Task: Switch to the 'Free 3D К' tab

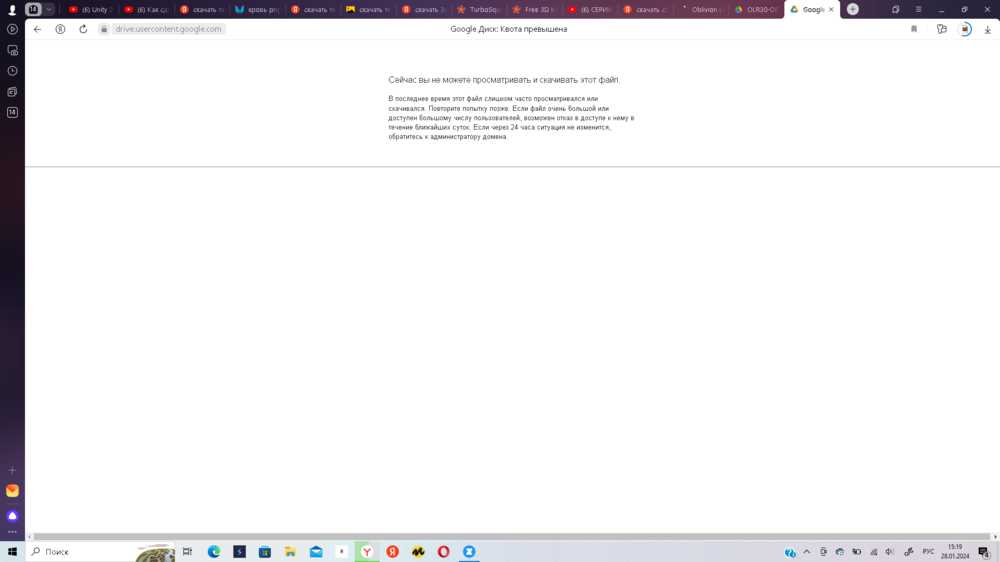Action: [x=534, y=10]
